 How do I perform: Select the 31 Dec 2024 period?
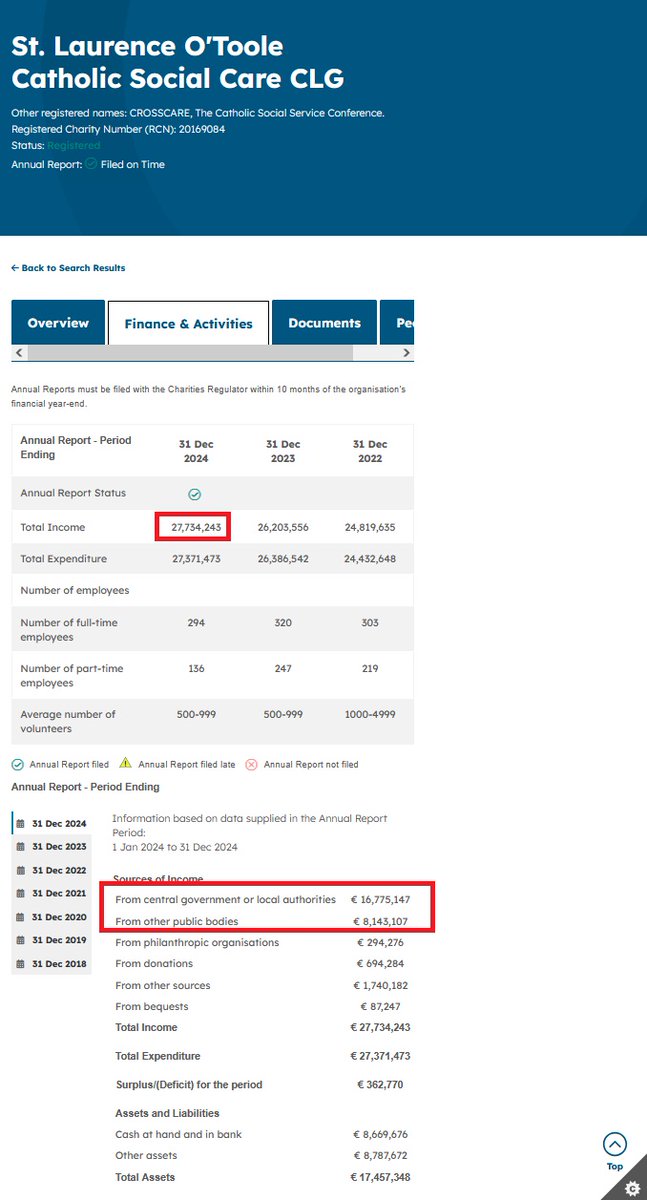tap(51, 824)
